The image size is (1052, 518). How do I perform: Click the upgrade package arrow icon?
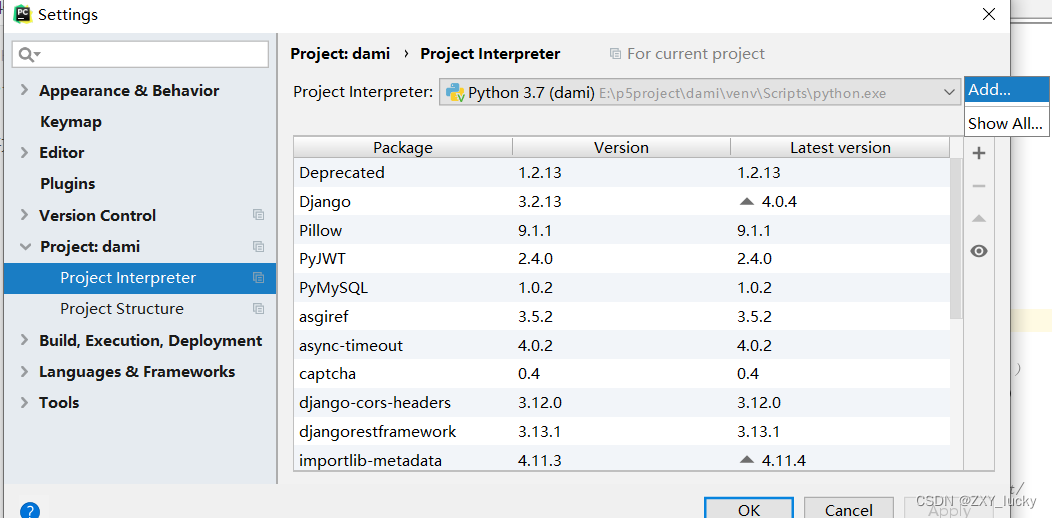tap(979, 218)
